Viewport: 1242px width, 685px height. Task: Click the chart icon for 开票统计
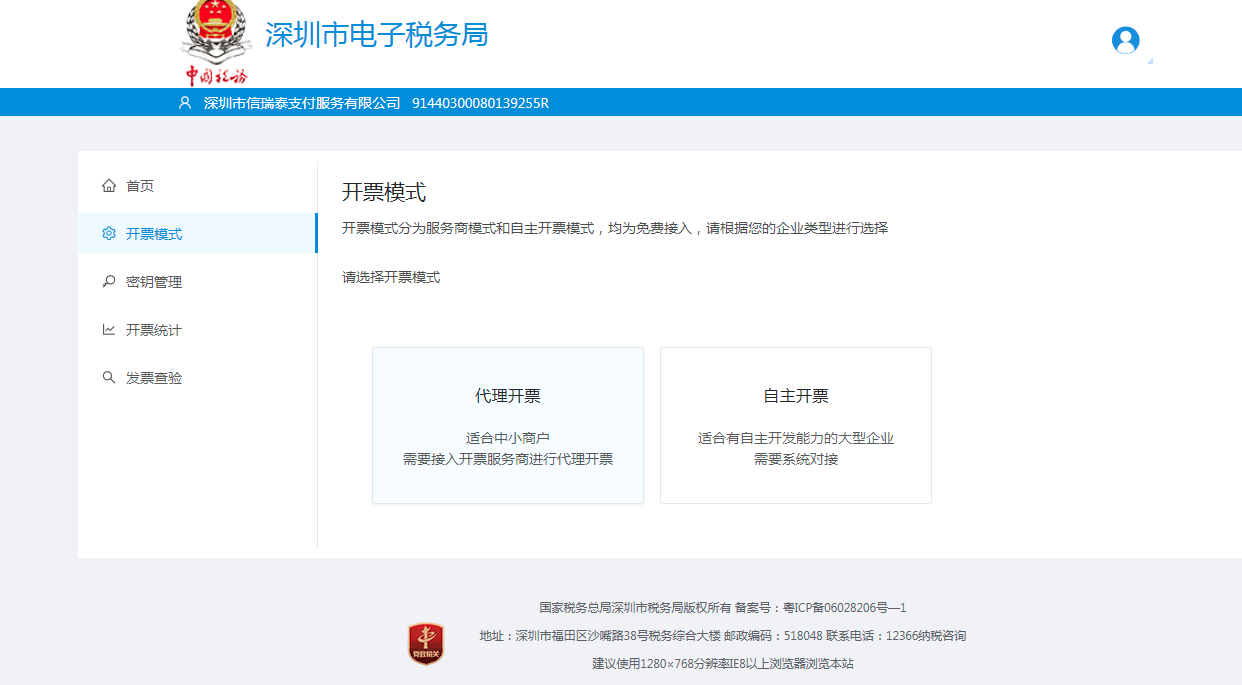tap(109, 330)
